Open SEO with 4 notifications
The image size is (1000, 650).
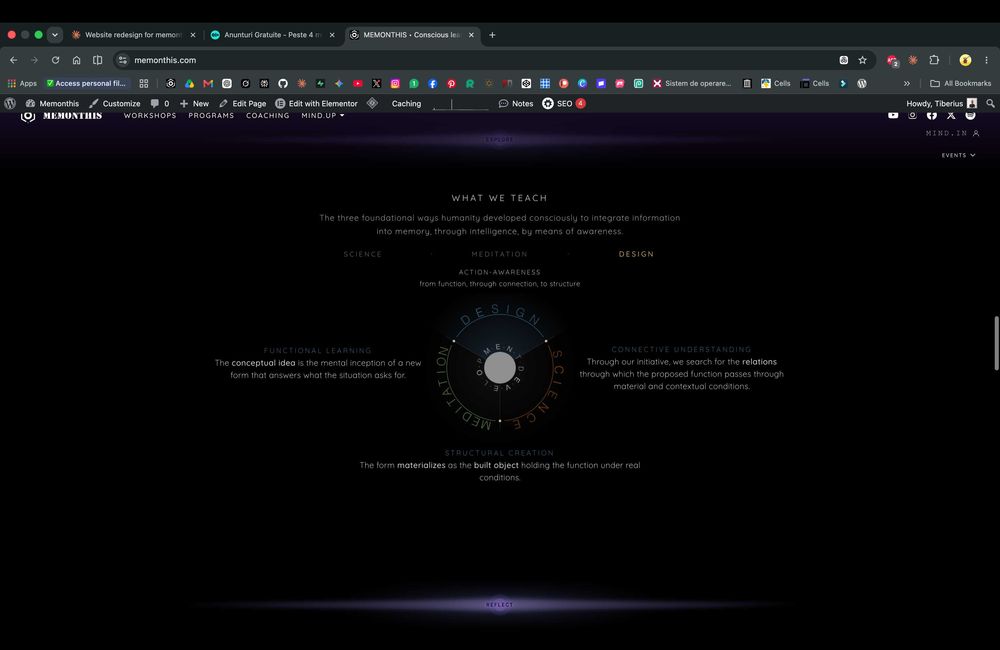tap(564, 103)
